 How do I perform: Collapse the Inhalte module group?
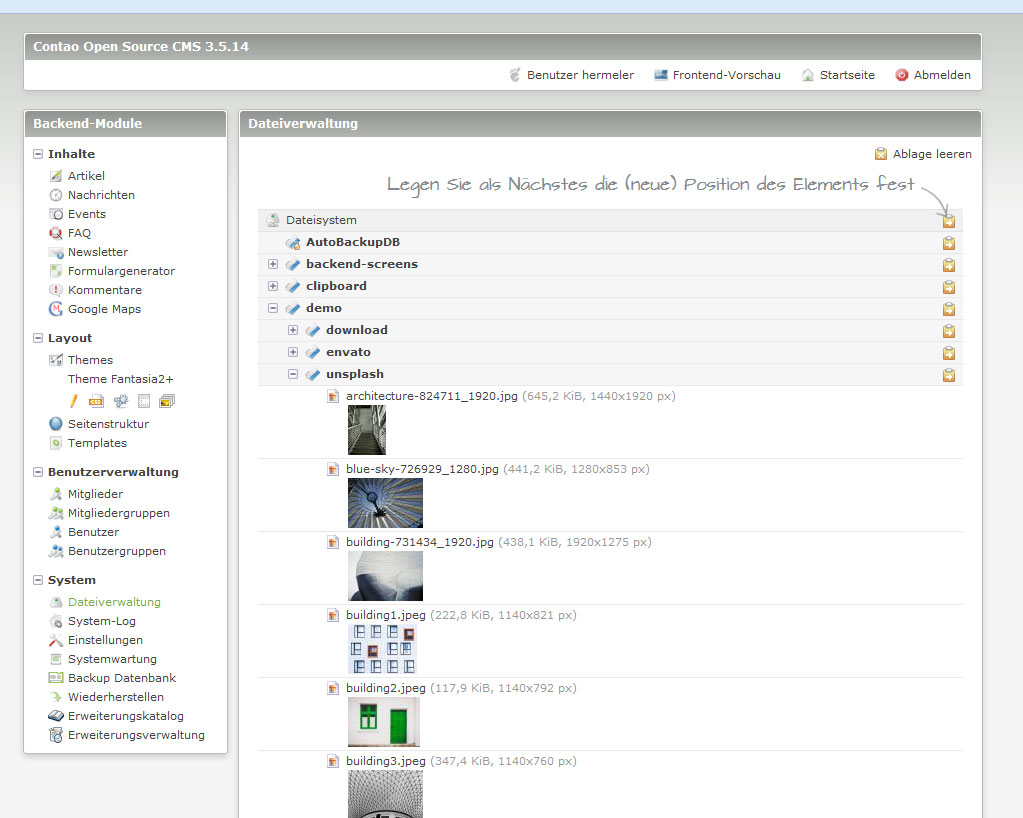(x=38, y=154)
